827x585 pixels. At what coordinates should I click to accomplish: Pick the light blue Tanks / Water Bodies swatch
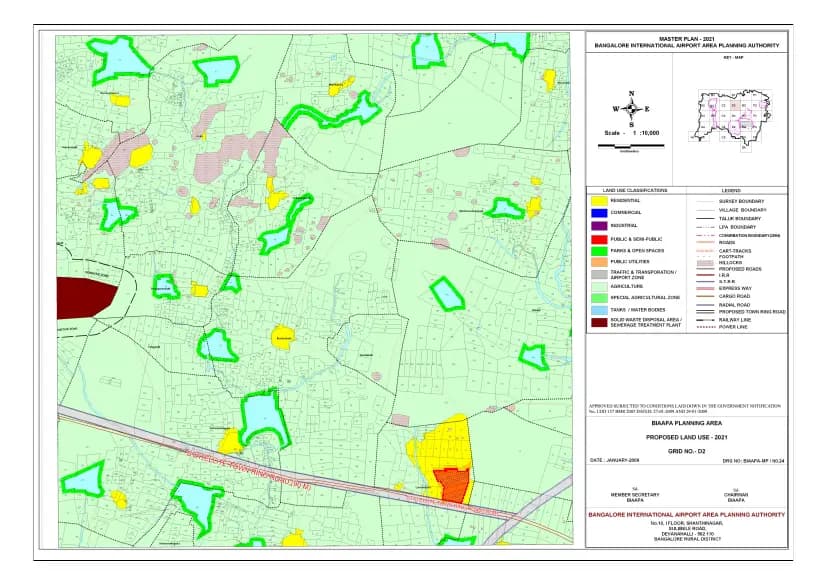click(x=599, y=311)
